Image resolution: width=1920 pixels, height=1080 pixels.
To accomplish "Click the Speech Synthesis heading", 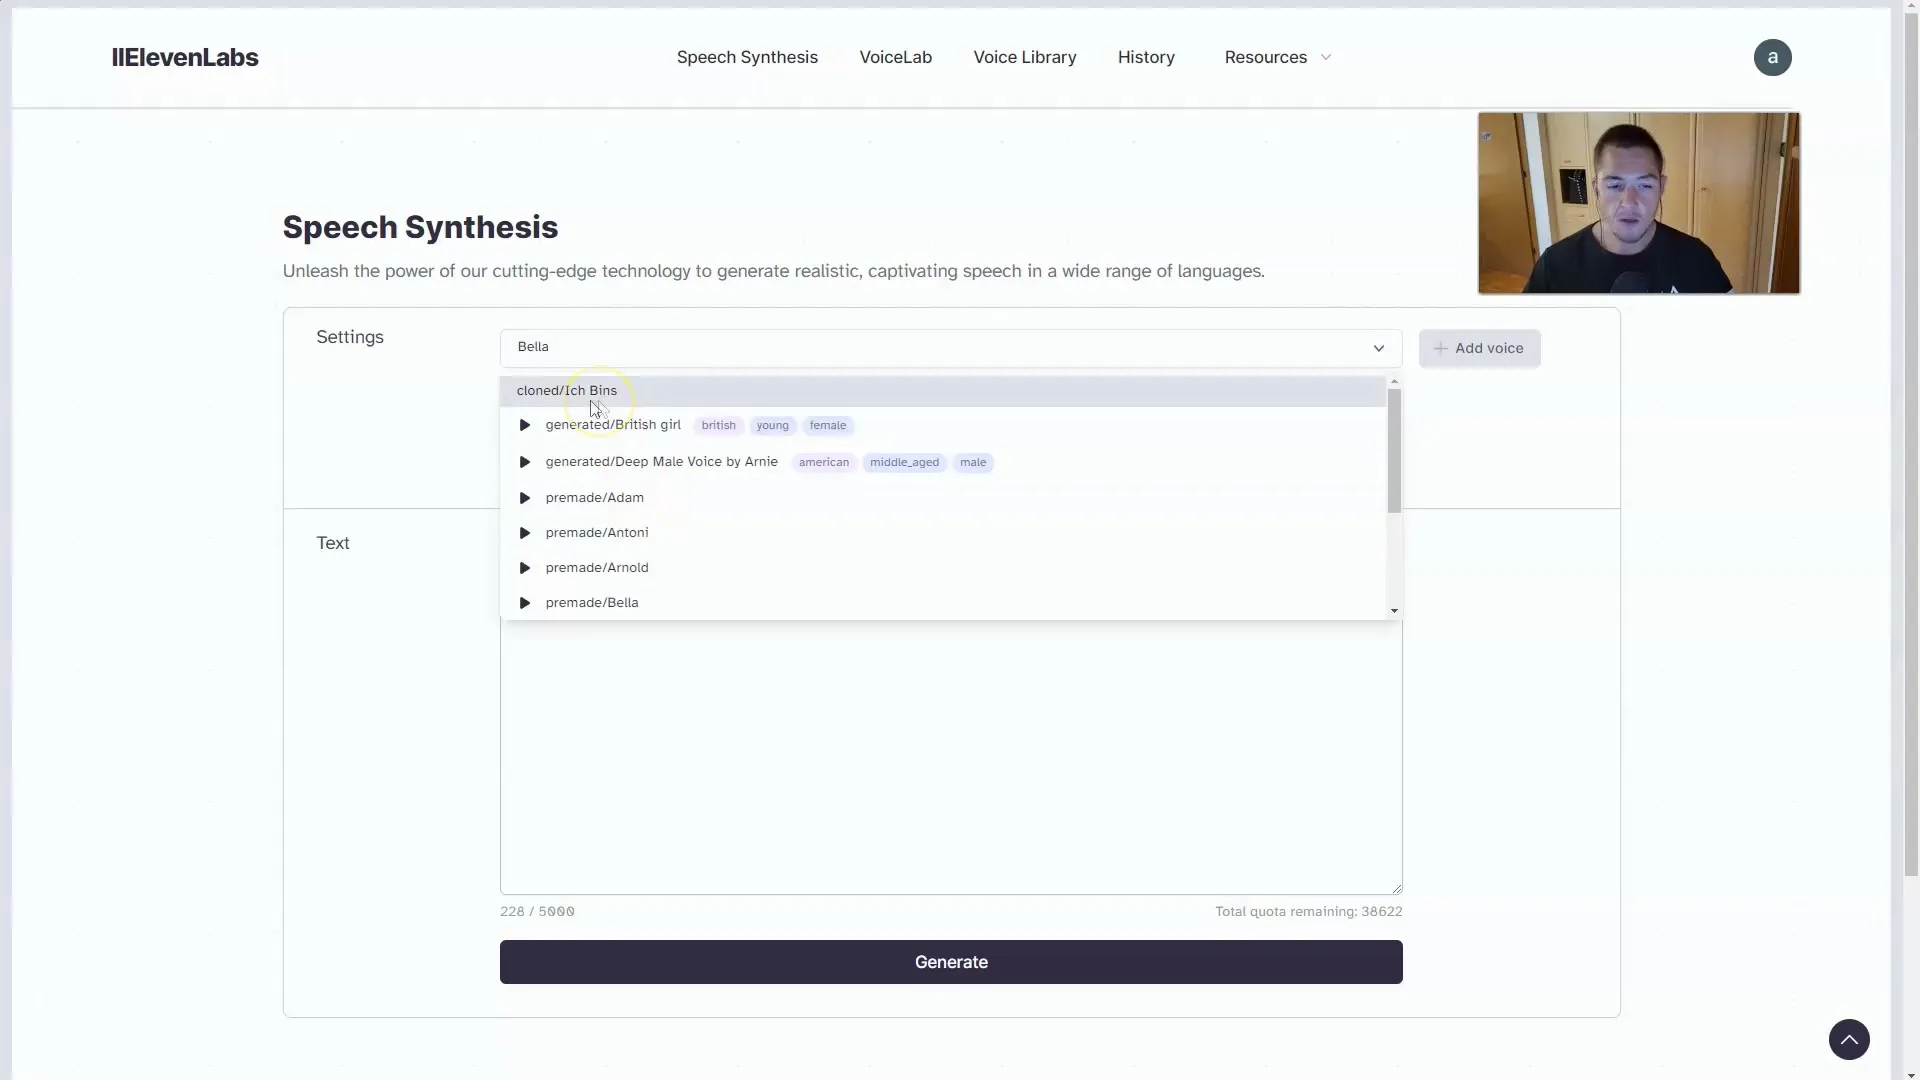I will pyautogui.click(x=420, y=227).
